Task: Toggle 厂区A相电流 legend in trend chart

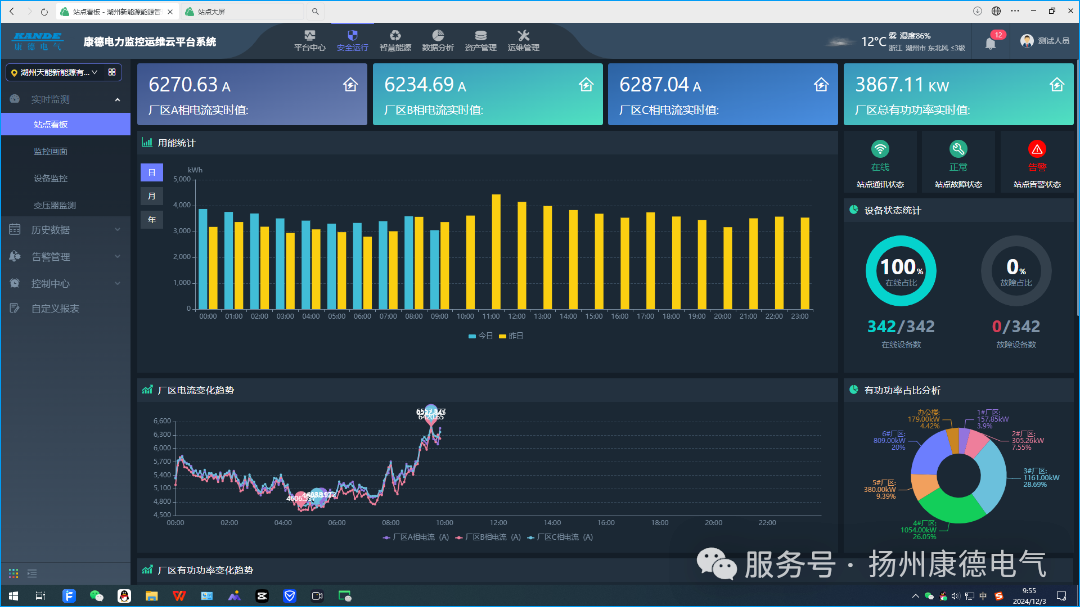Action: pos(415,537)
